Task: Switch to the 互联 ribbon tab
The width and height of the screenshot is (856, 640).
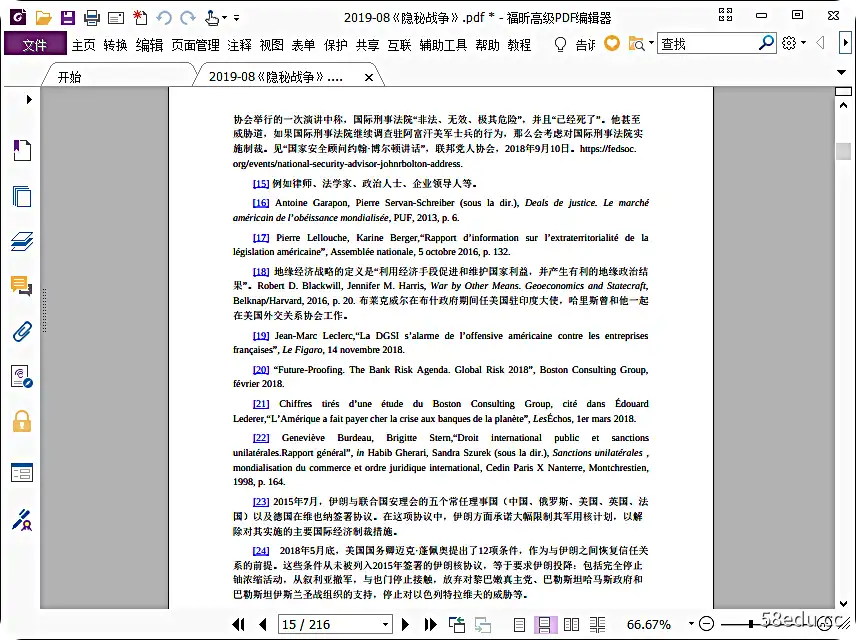Action: (x=399, y=45)
